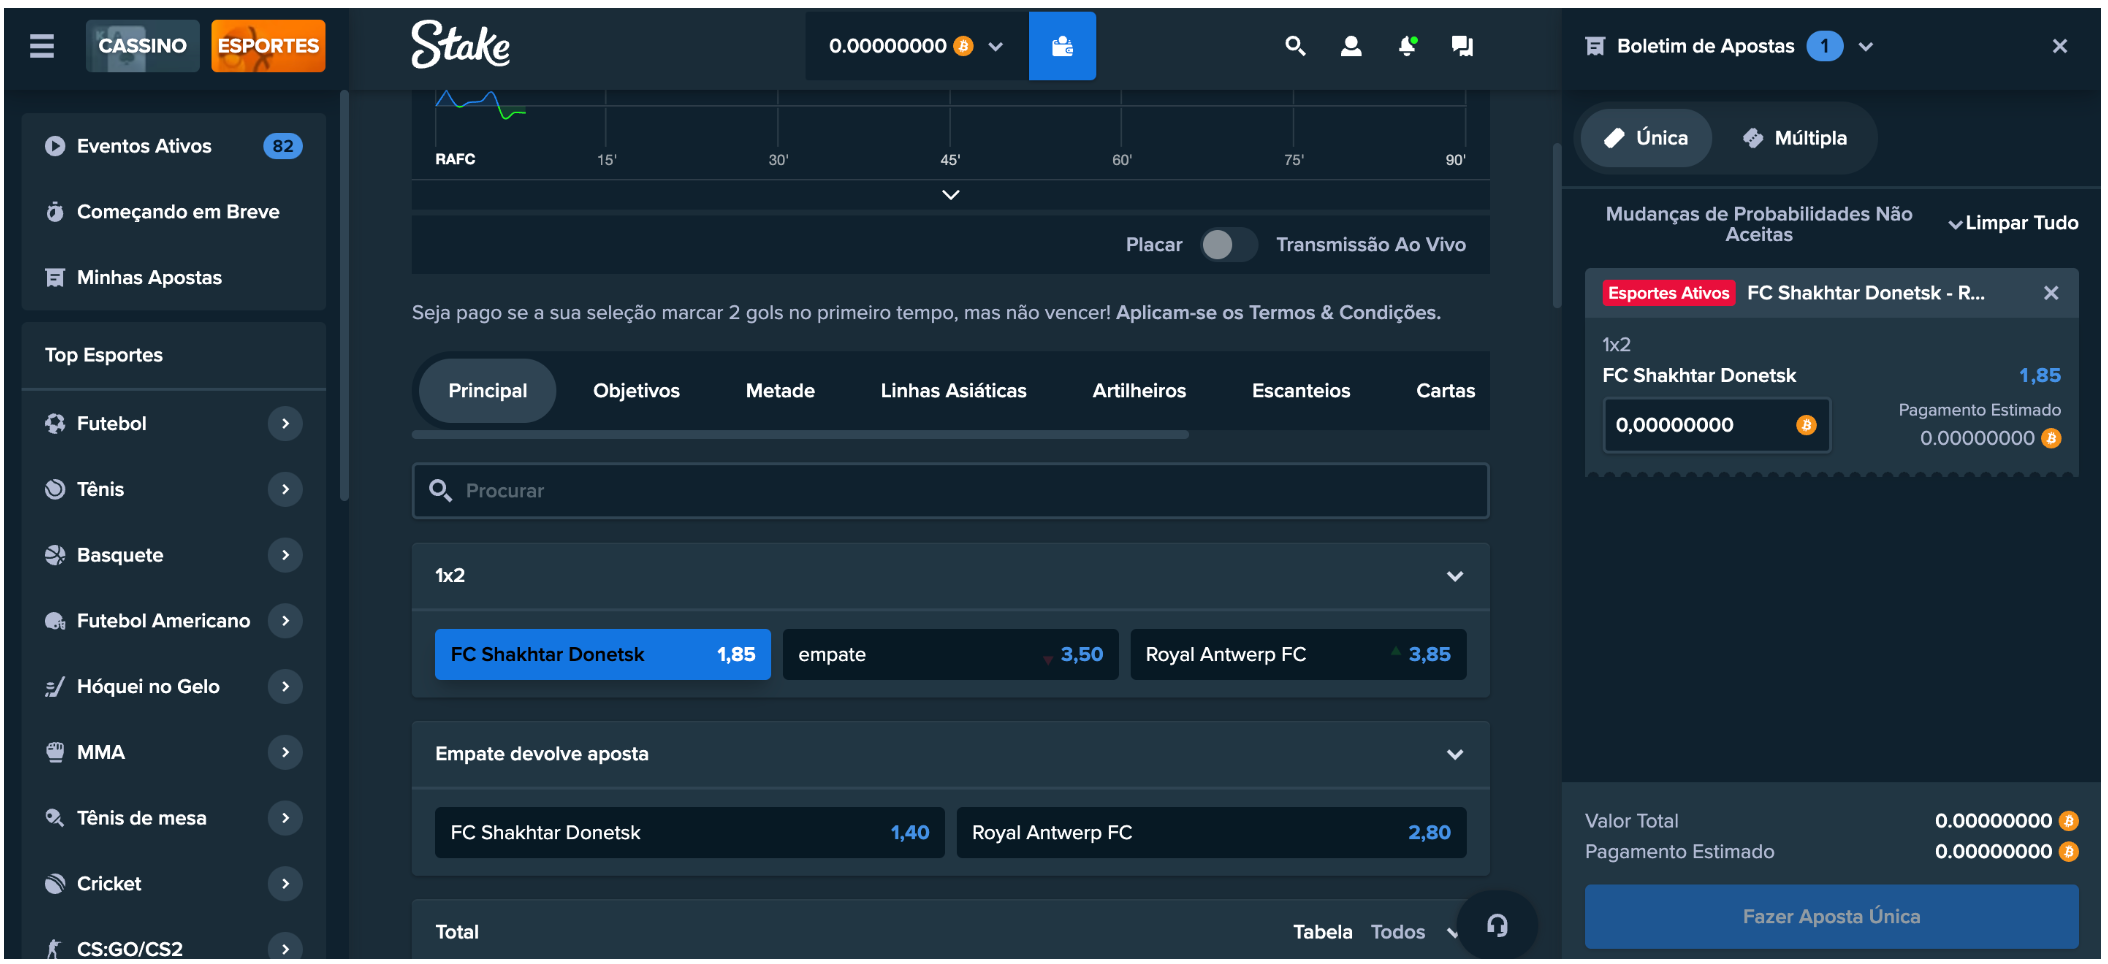Click the Futebol Americano helmet icon

[x=55, y=621]
